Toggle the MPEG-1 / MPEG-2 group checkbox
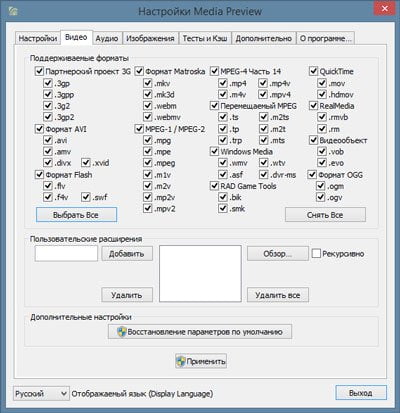The image size is (400, 413). 139,129
